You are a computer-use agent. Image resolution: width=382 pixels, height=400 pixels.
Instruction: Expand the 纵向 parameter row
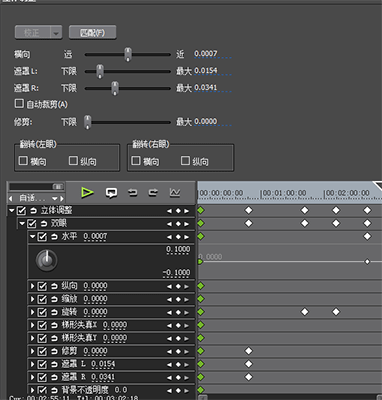pyautogui.click(x=32, y=286)
